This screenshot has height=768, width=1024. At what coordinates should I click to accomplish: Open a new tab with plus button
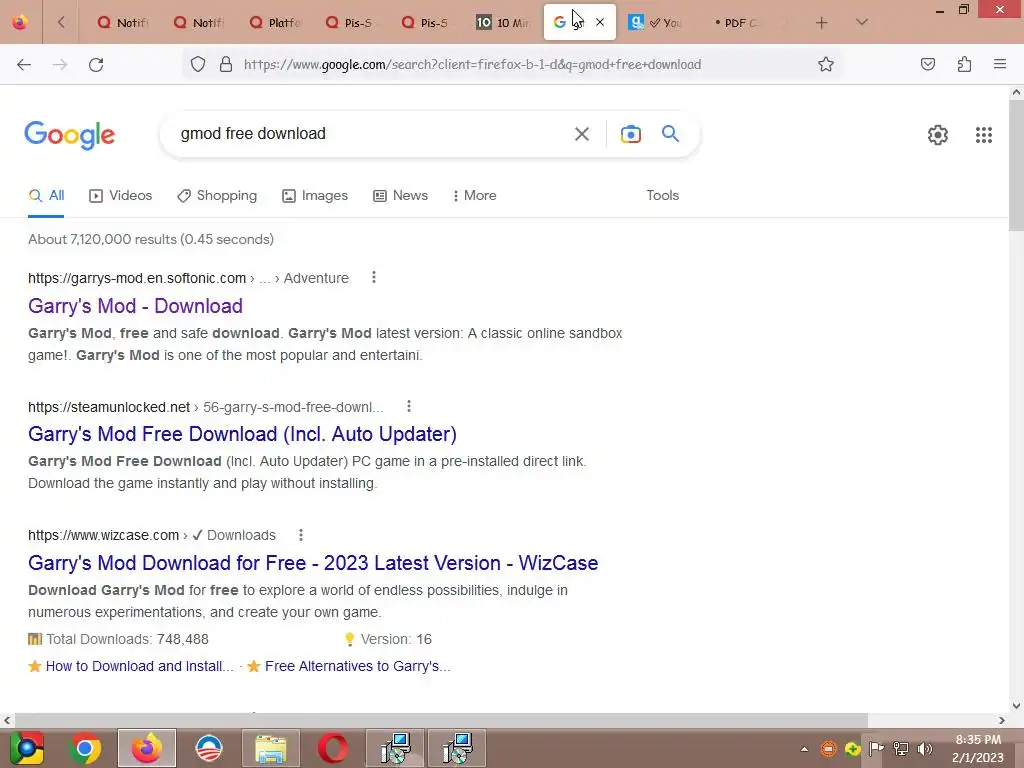[x=822, y=22]
